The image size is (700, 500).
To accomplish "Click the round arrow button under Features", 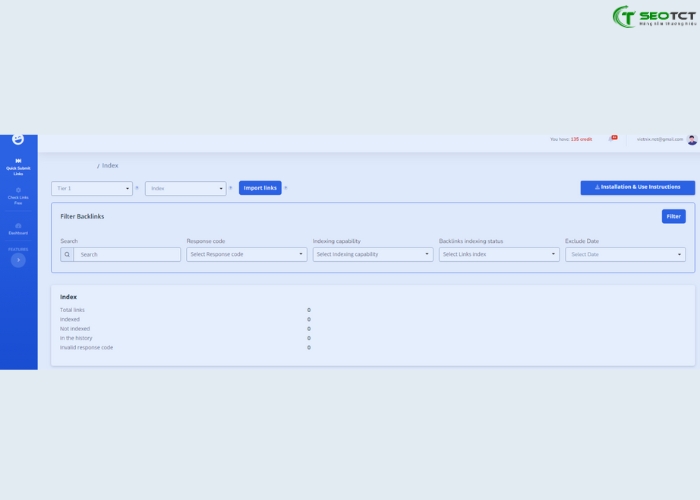I will [18, 260].
